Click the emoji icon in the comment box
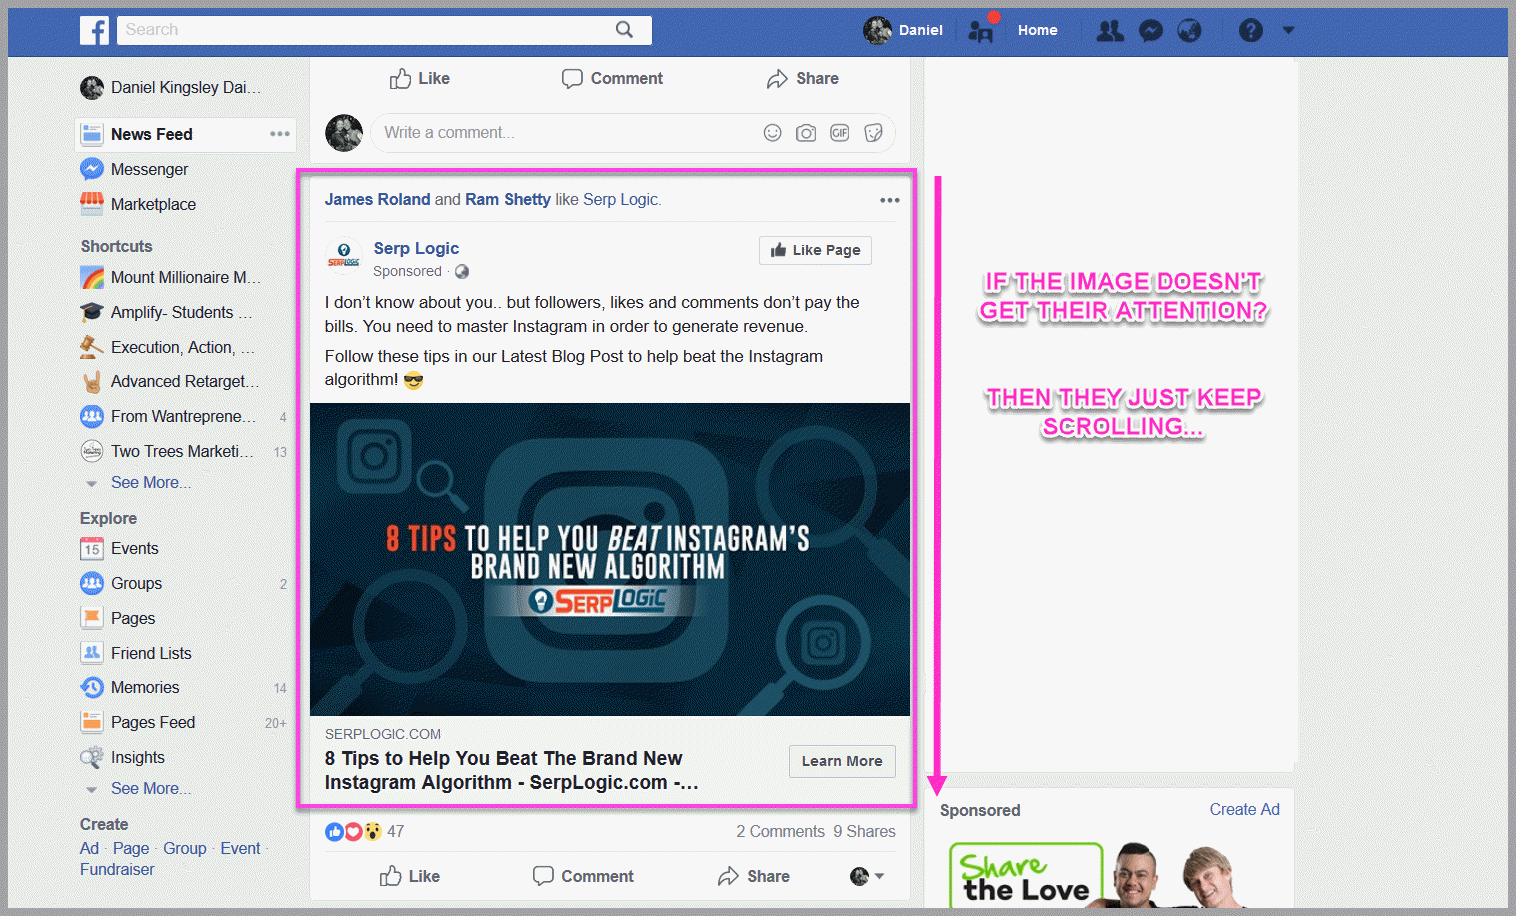Viewport: 1516px width, 916px height. click(772, 133)
